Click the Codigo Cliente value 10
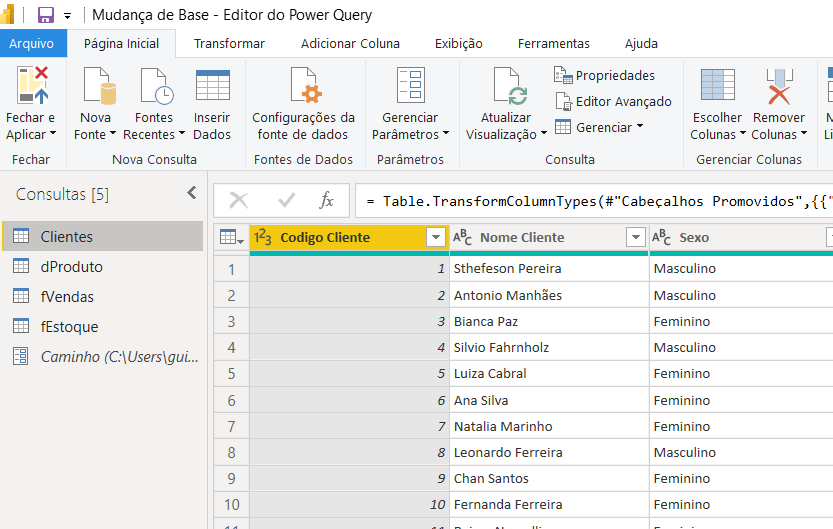The width and height of the screenshot is (833, 529). pos(350,505)
